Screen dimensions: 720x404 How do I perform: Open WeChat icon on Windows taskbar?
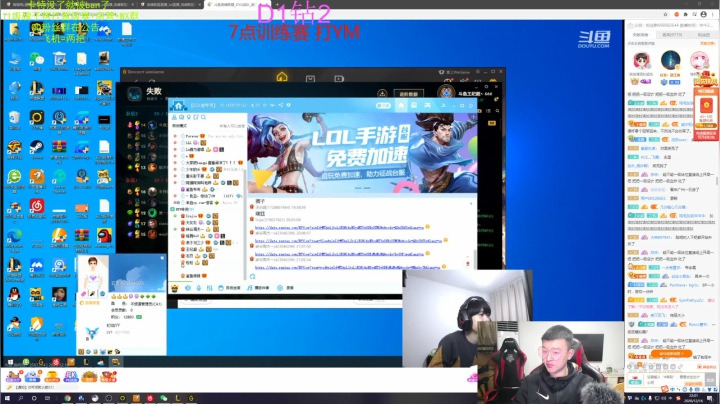[164, 398]
